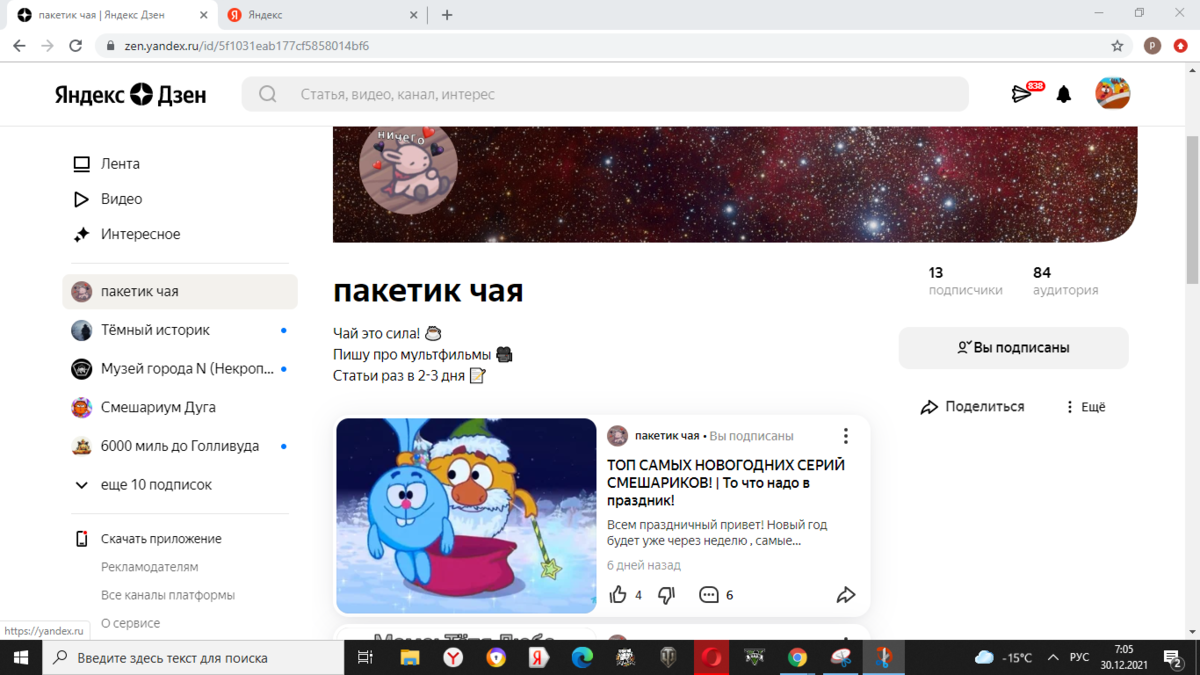Select the пакетик чая Яндекс Дзен tab
1200x675 pixels.
(x=110, y=15)
